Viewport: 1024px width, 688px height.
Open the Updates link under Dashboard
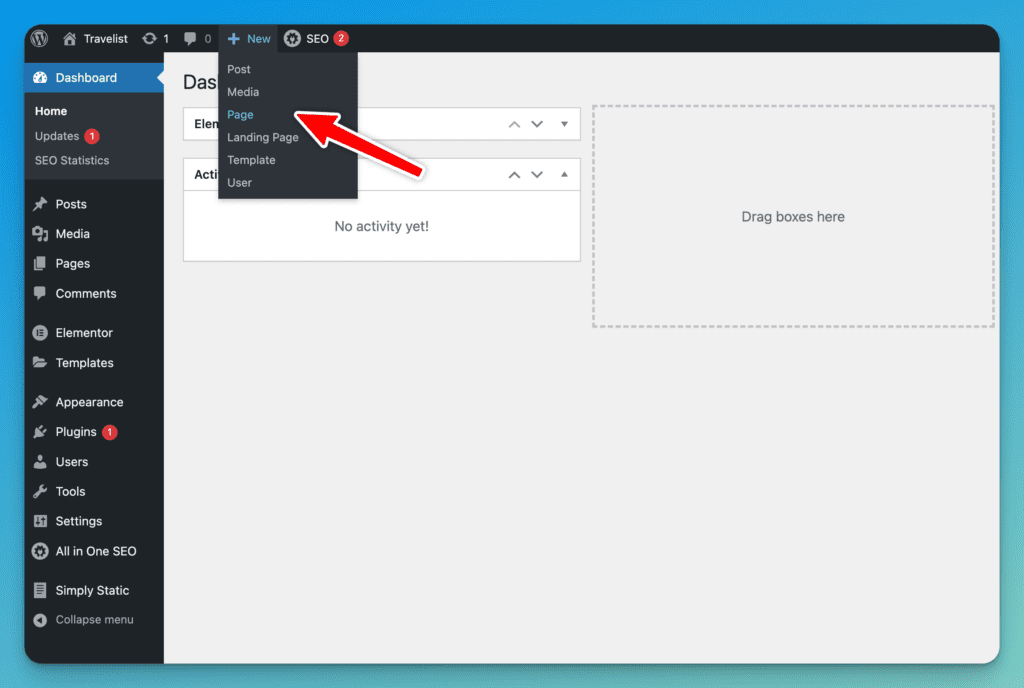pos(57,136)
